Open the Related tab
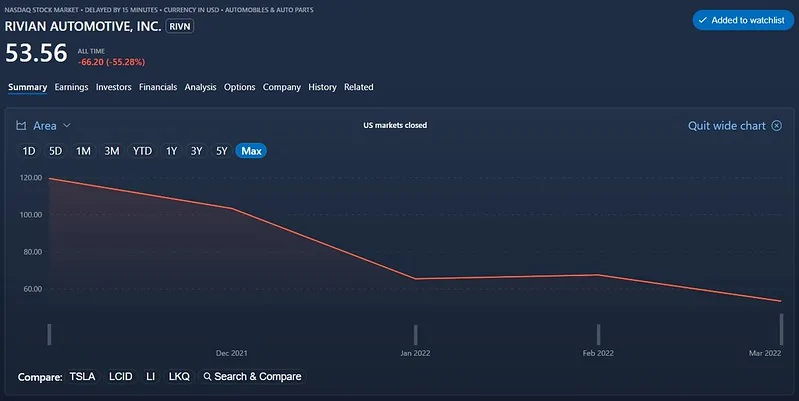Viewport: 799px width, 401px height. pos(359,87)
